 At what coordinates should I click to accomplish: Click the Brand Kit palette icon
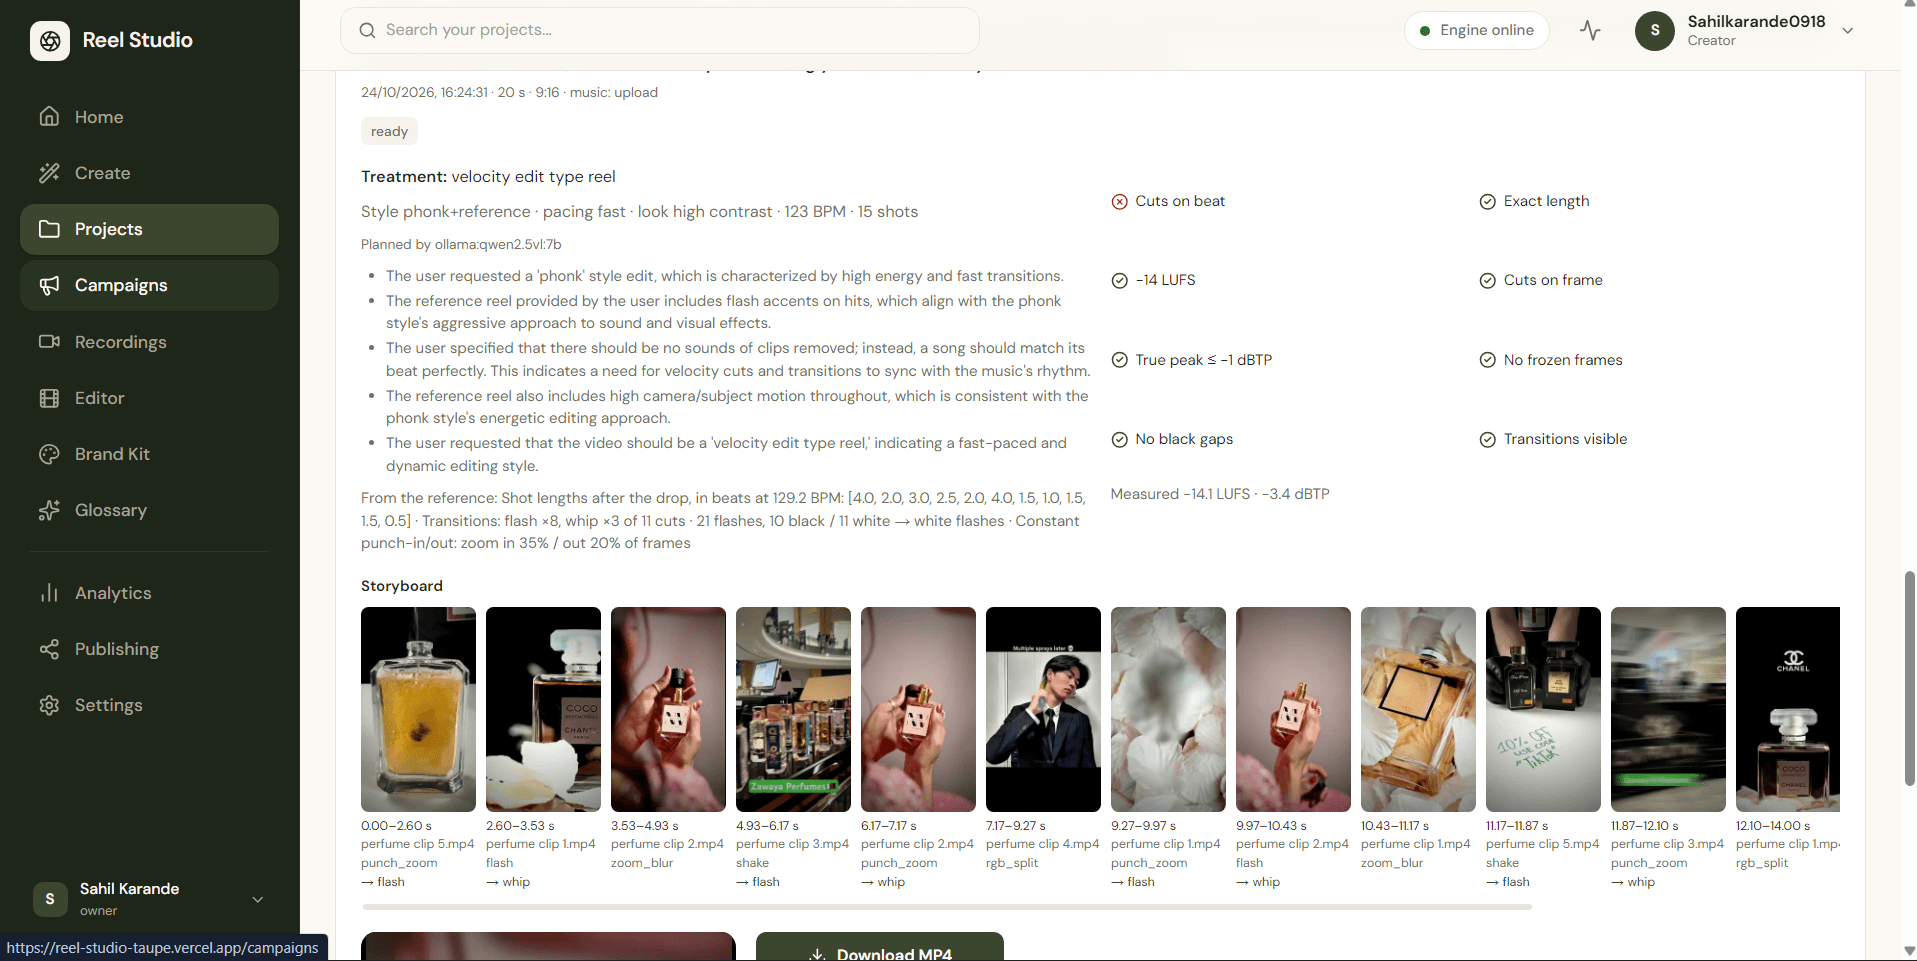pyautogui.click(x=49, y=454)
